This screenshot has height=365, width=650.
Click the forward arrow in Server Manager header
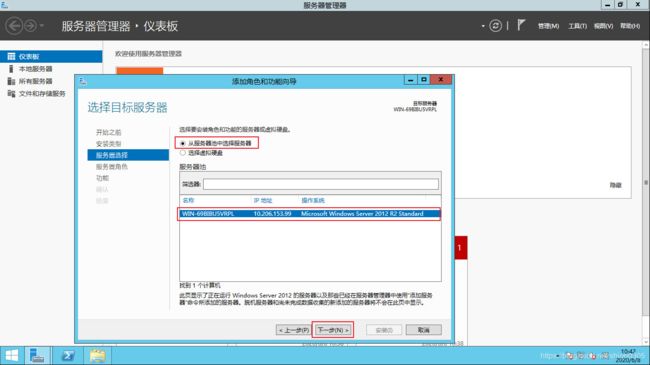30,26
